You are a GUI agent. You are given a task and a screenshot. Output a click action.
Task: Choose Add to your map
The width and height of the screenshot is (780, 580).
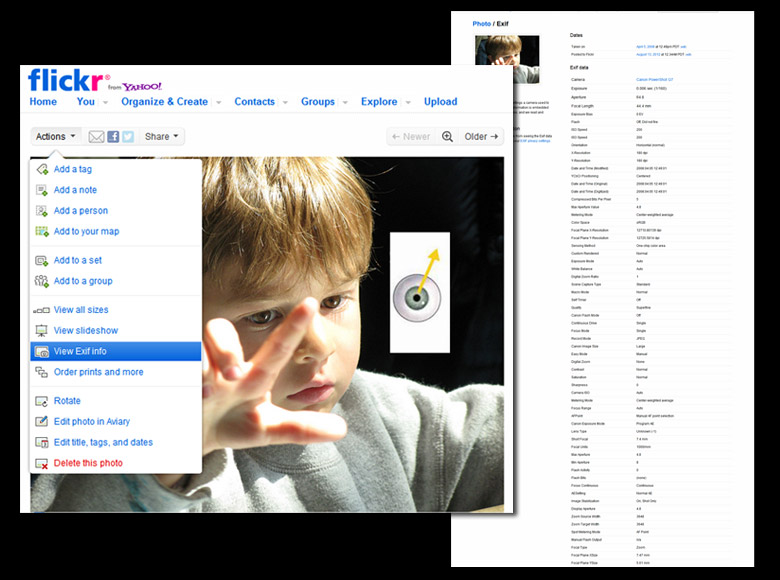coord(86,232)
